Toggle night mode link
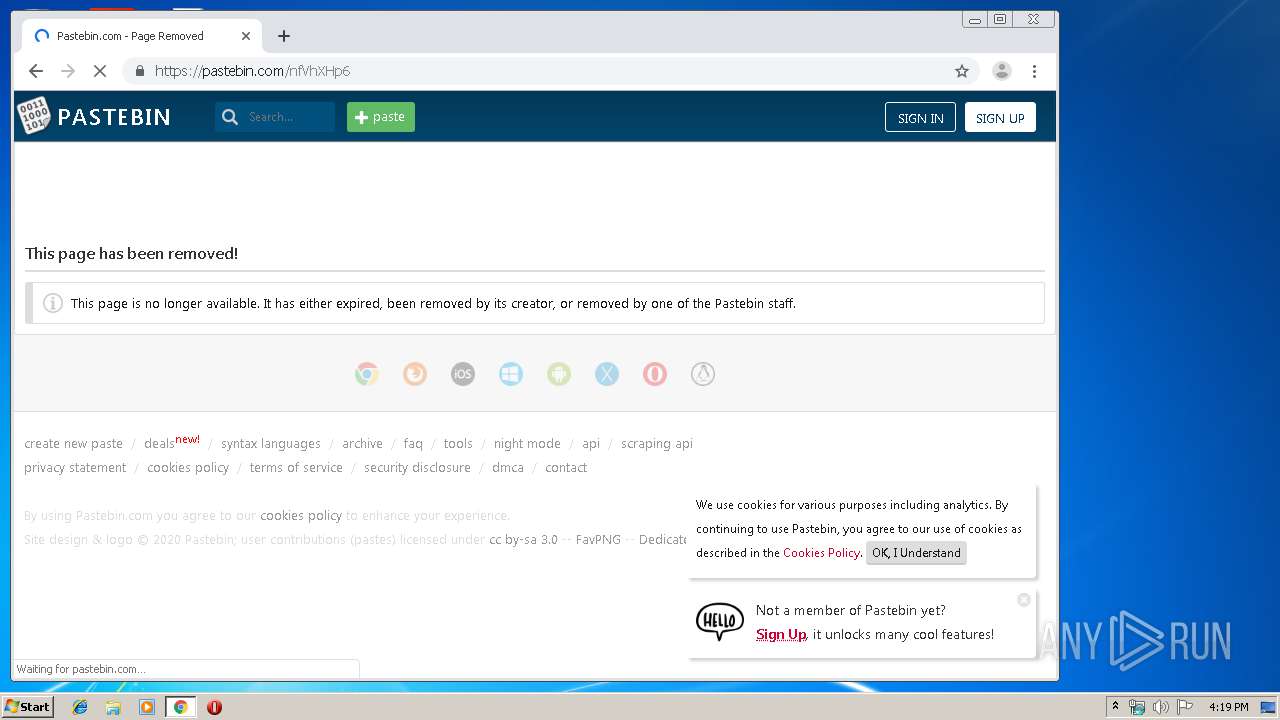Screen dimensions: 1280x720 (x=527, y=444)
